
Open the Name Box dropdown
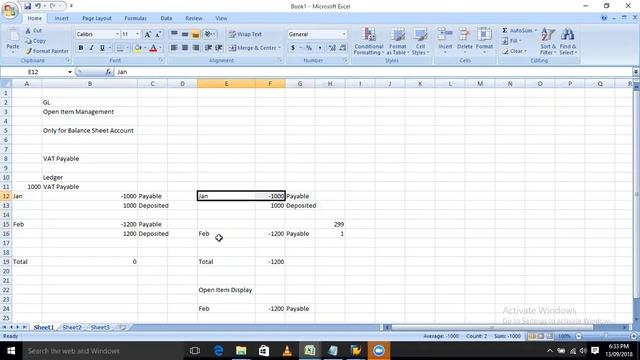click(70, 72)
